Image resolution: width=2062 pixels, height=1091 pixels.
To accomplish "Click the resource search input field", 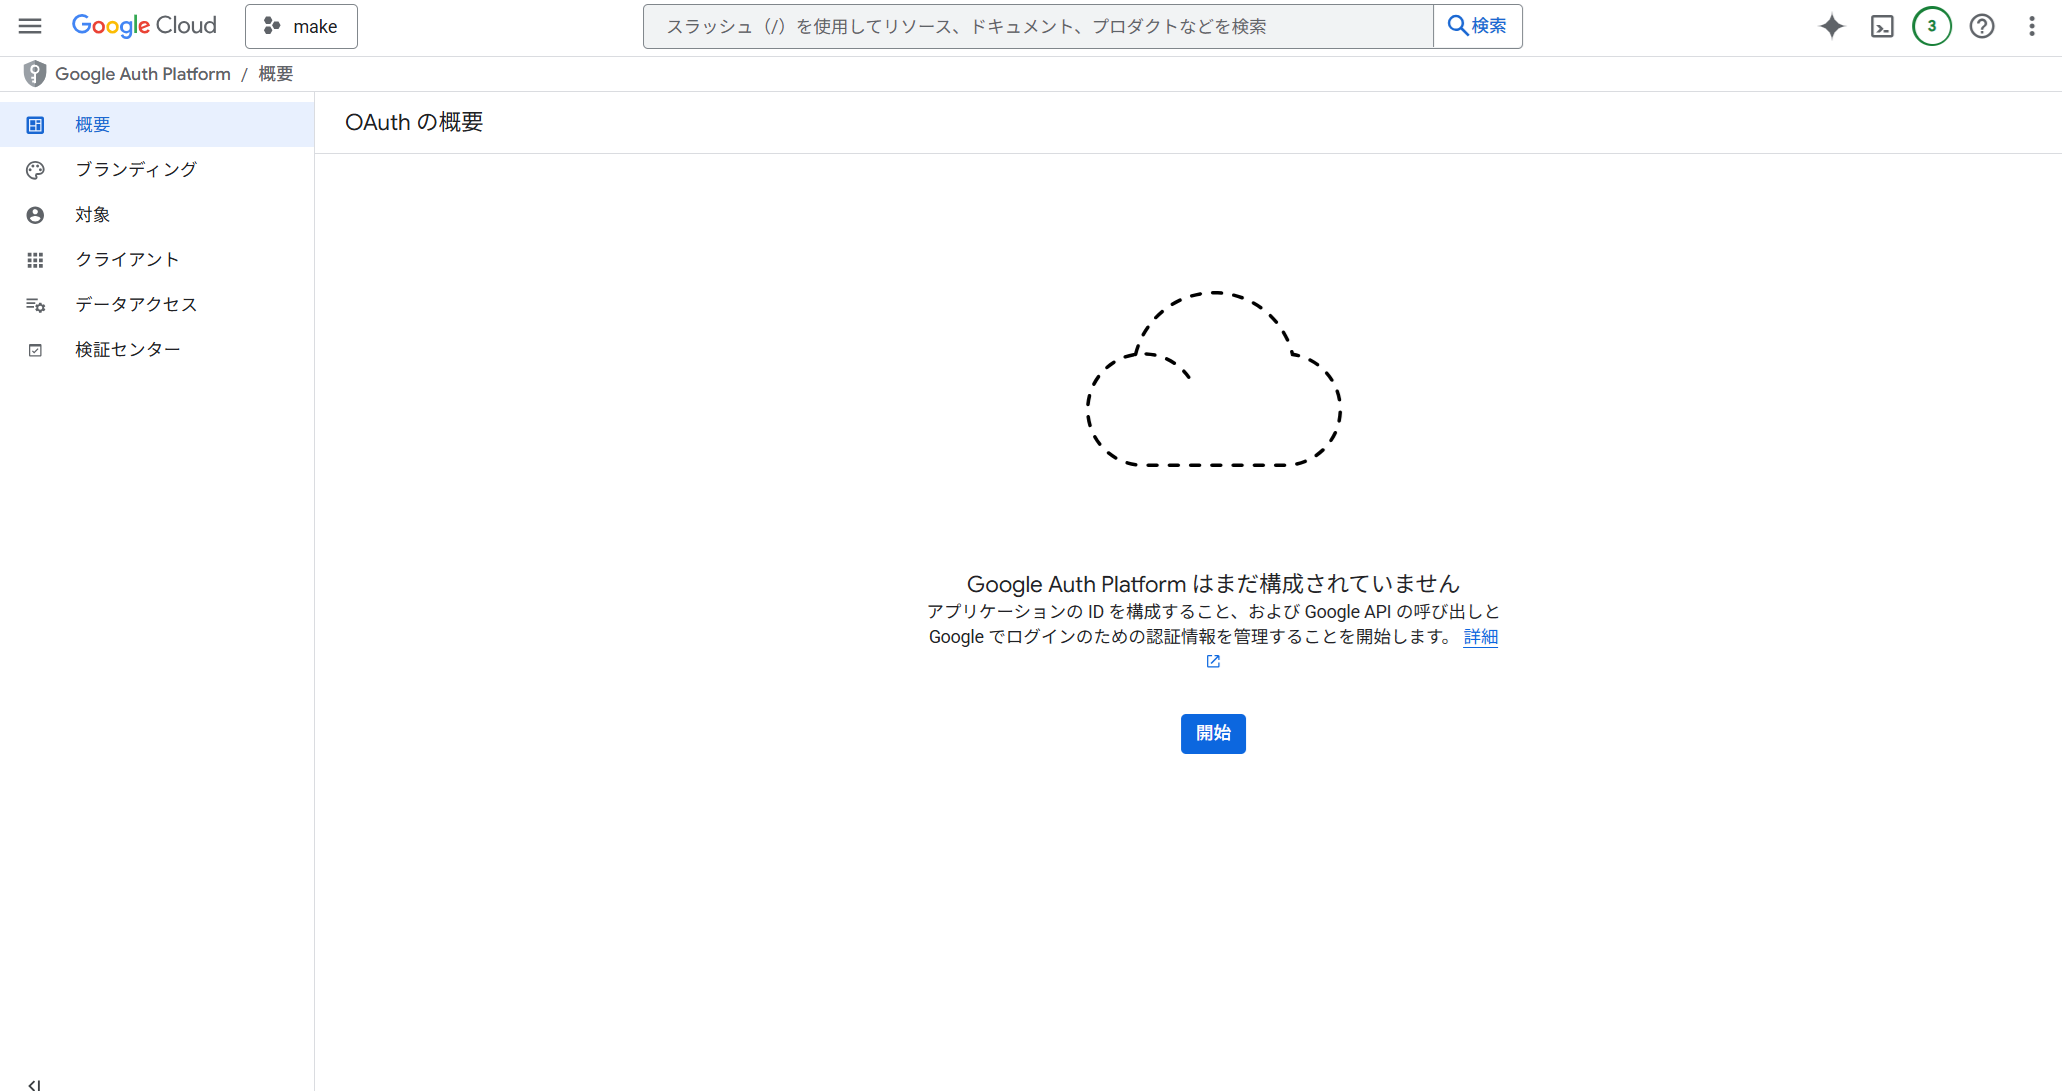I will (1038, 26).
